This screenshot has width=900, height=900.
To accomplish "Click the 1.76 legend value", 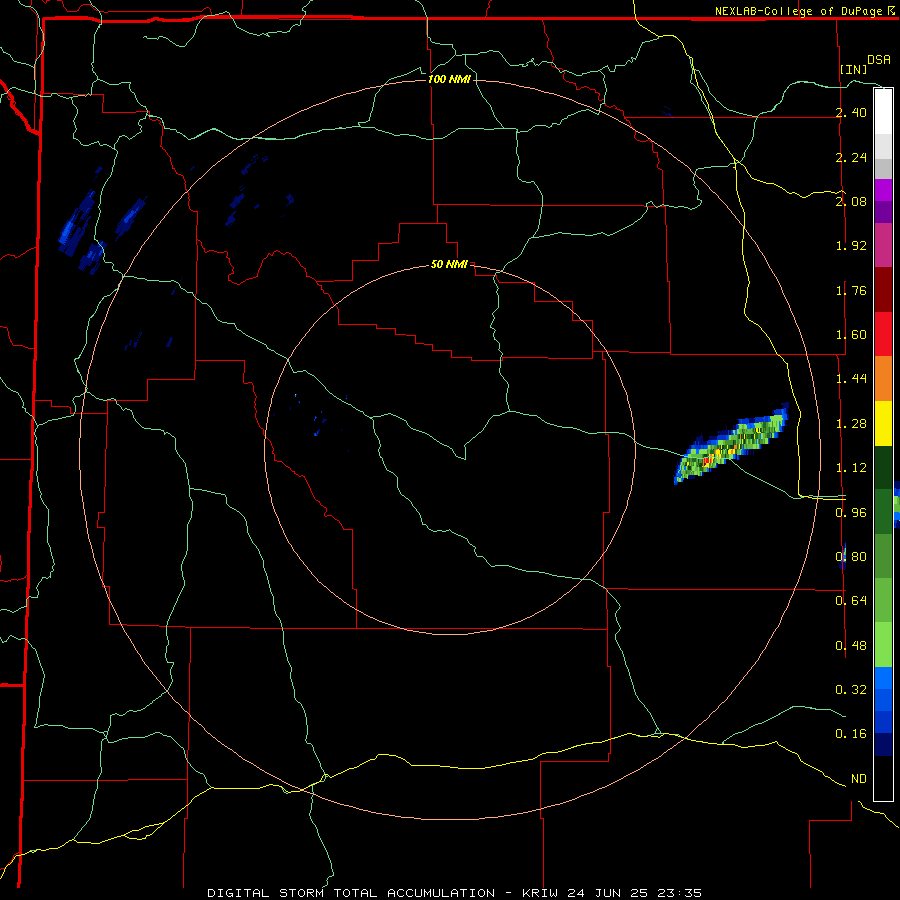I will click(x=851, y=290).
